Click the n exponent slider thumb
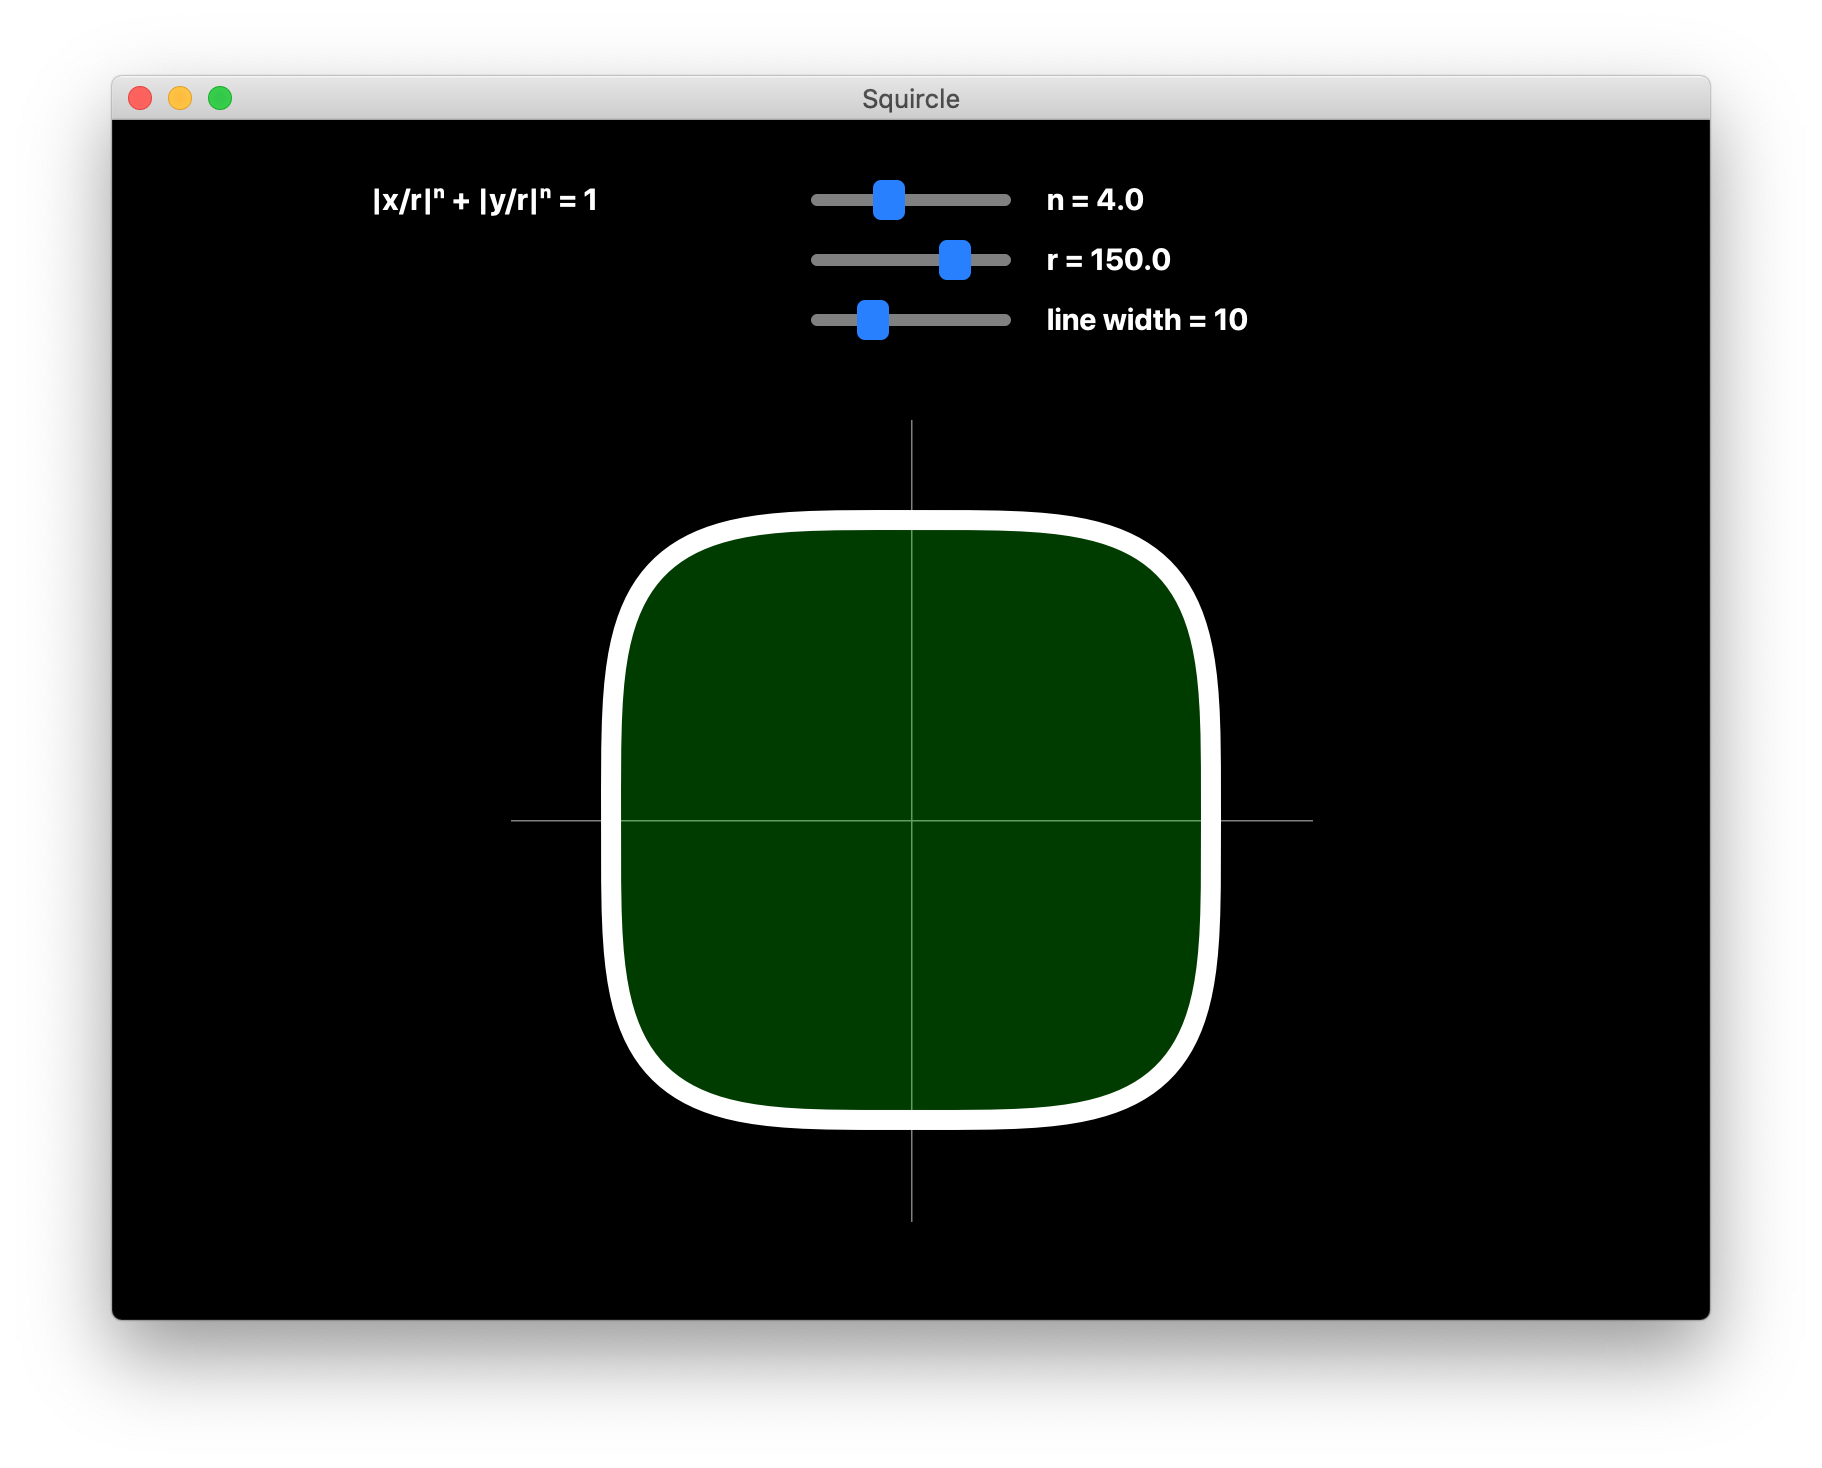 pyautogui.click(x=888, y=200)
